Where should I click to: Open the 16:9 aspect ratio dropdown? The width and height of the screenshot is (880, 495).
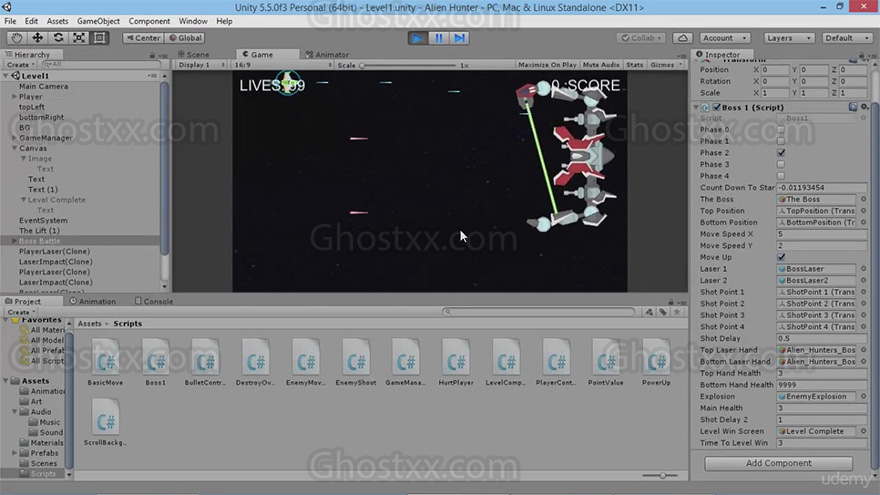click(x=283, y=65)
